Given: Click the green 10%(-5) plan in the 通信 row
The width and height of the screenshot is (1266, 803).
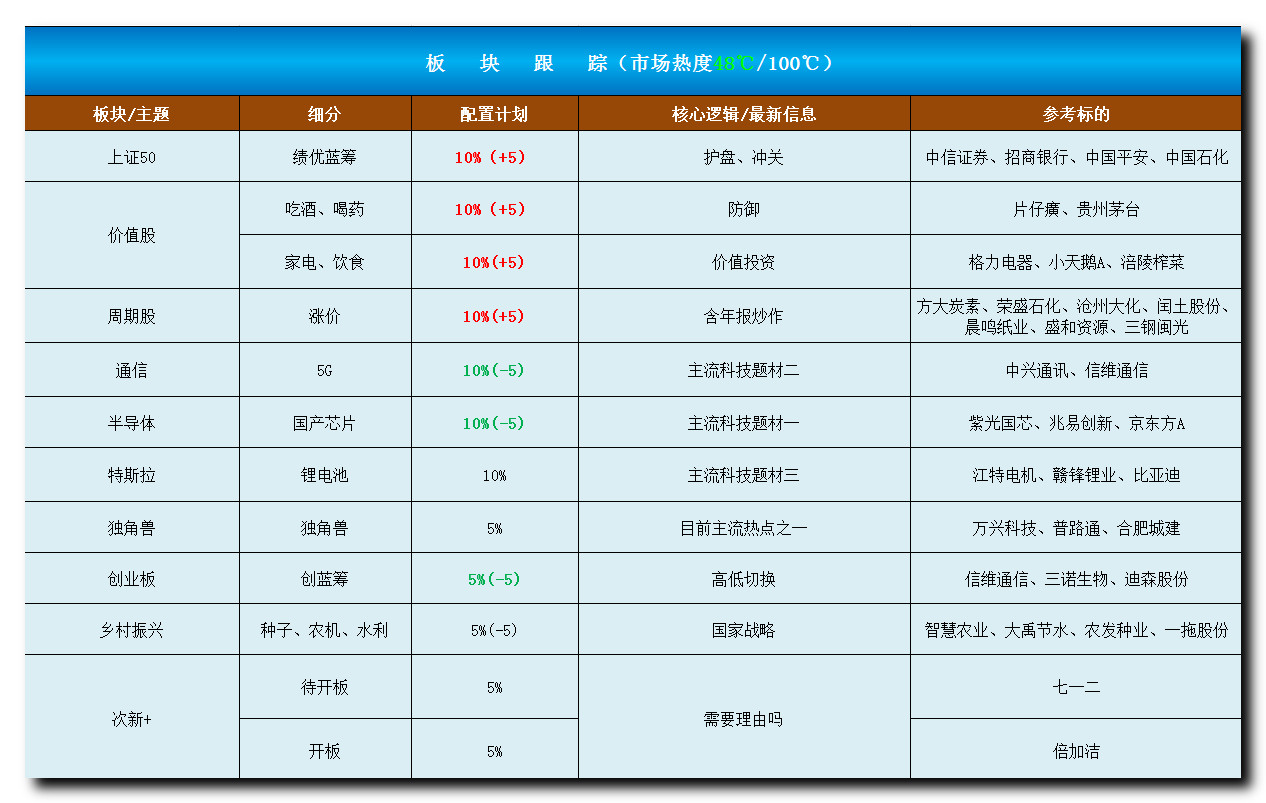Looking at the screenshot, I should pyautogui.click(x=494, y=370).
